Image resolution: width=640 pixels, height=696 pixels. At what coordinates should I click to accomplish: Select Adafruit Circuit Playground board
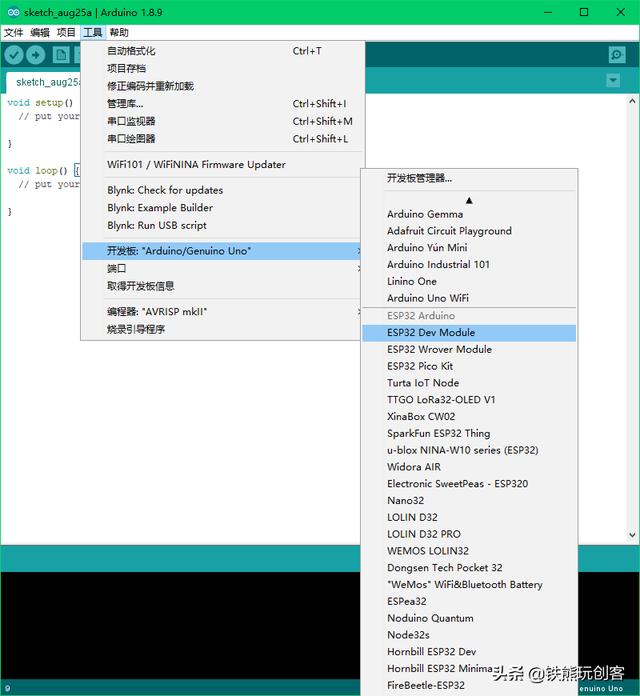(469, 231)
